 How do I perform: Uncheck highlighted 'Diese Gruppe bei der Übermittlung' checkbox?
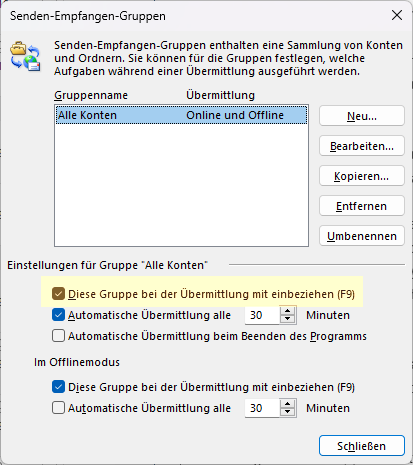coord(58,294)
